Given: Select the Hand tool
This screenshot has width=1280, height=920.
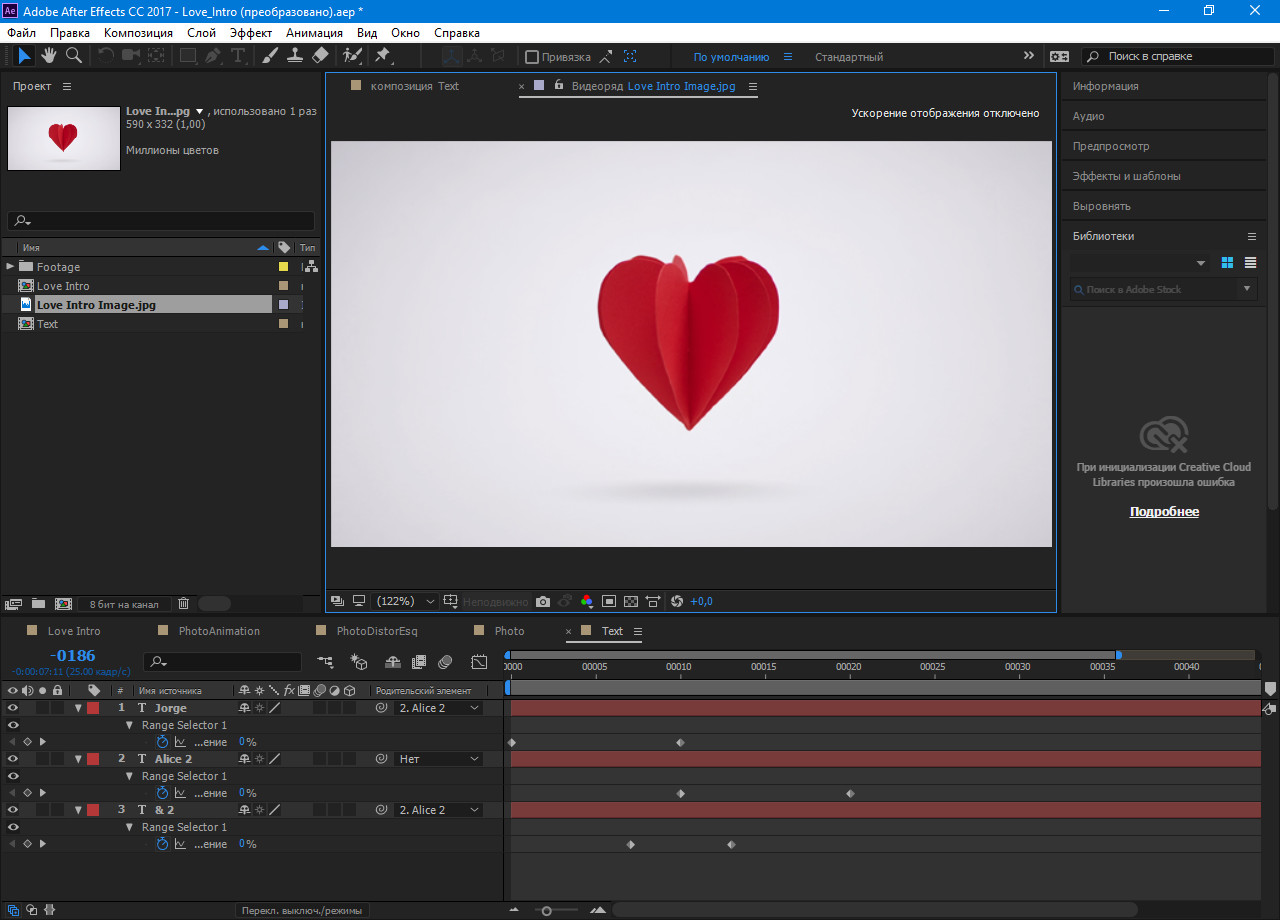Looking at the screenshot, I should (x=49, y=56).
